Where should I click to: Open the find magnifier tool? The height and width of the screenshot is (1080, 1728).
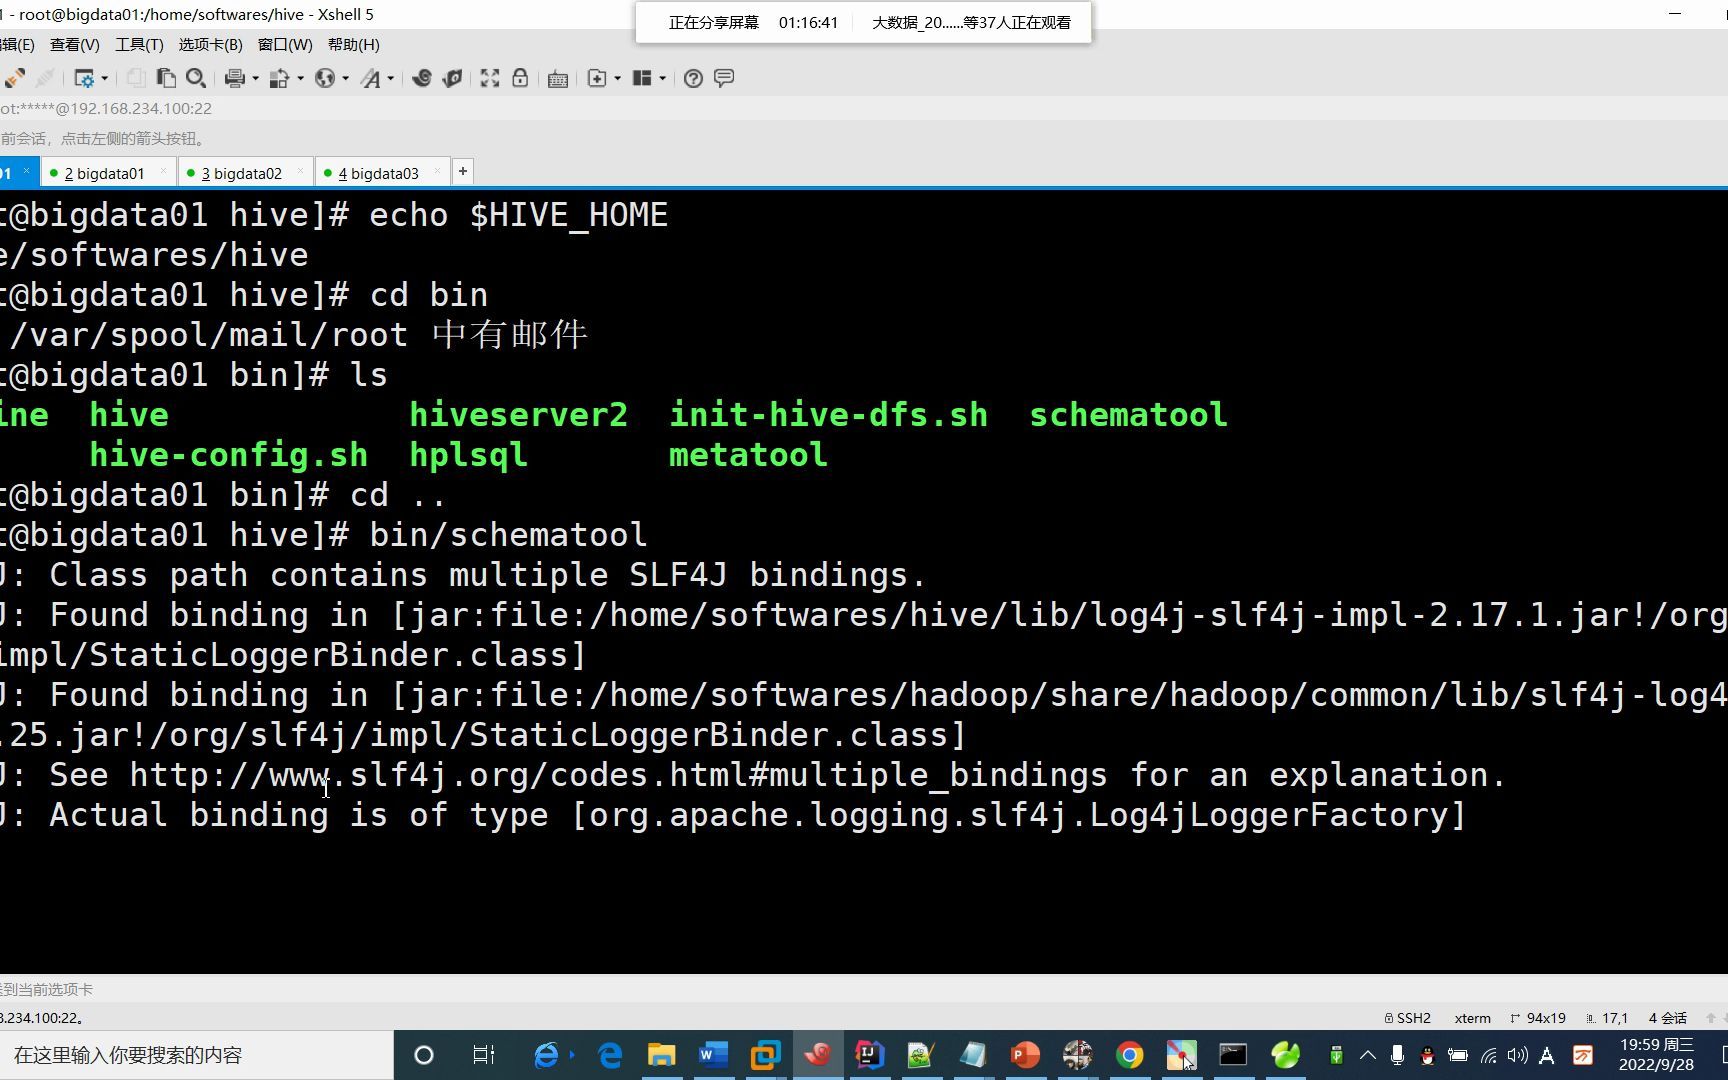coord(196,78)
